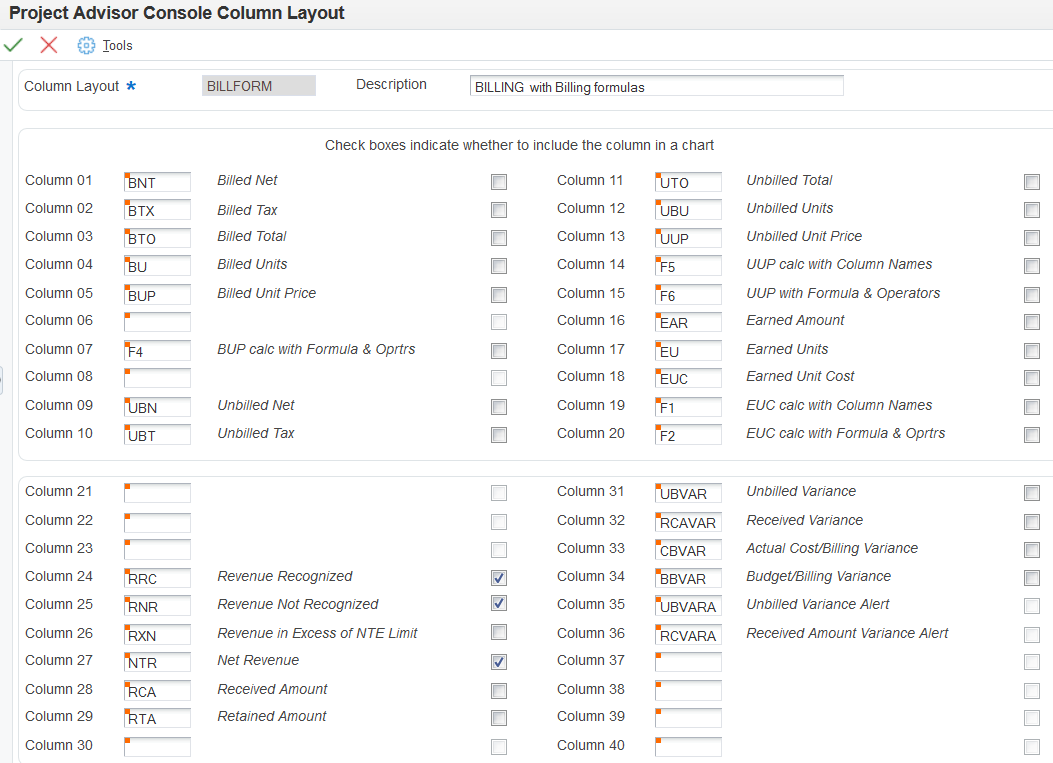Check the Retained Amount checkbox

point(499,718)
